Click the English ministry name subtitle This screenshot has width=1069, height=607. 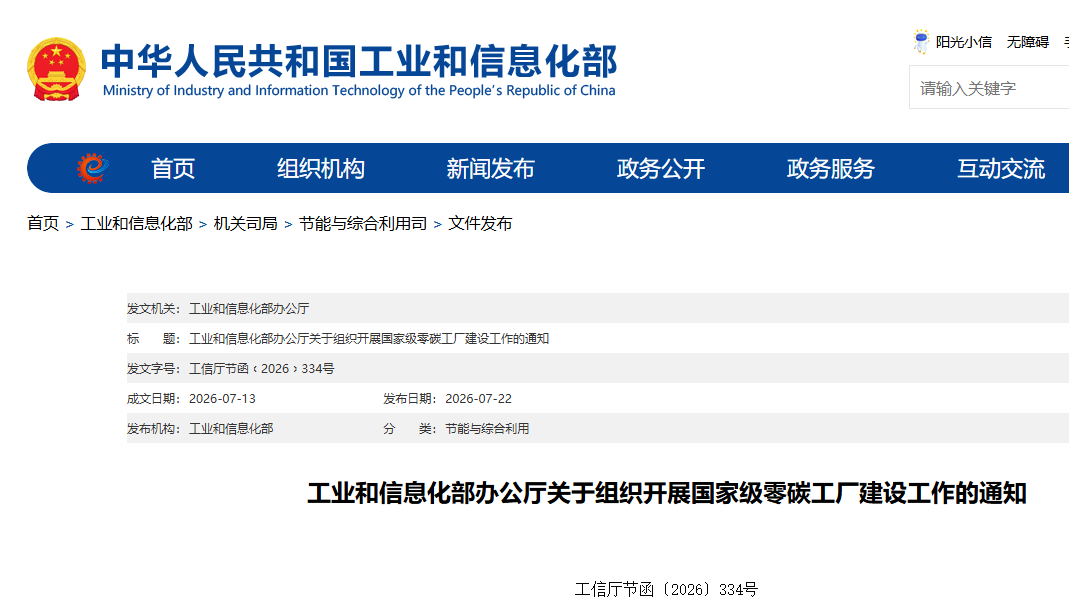click(359, 91)
